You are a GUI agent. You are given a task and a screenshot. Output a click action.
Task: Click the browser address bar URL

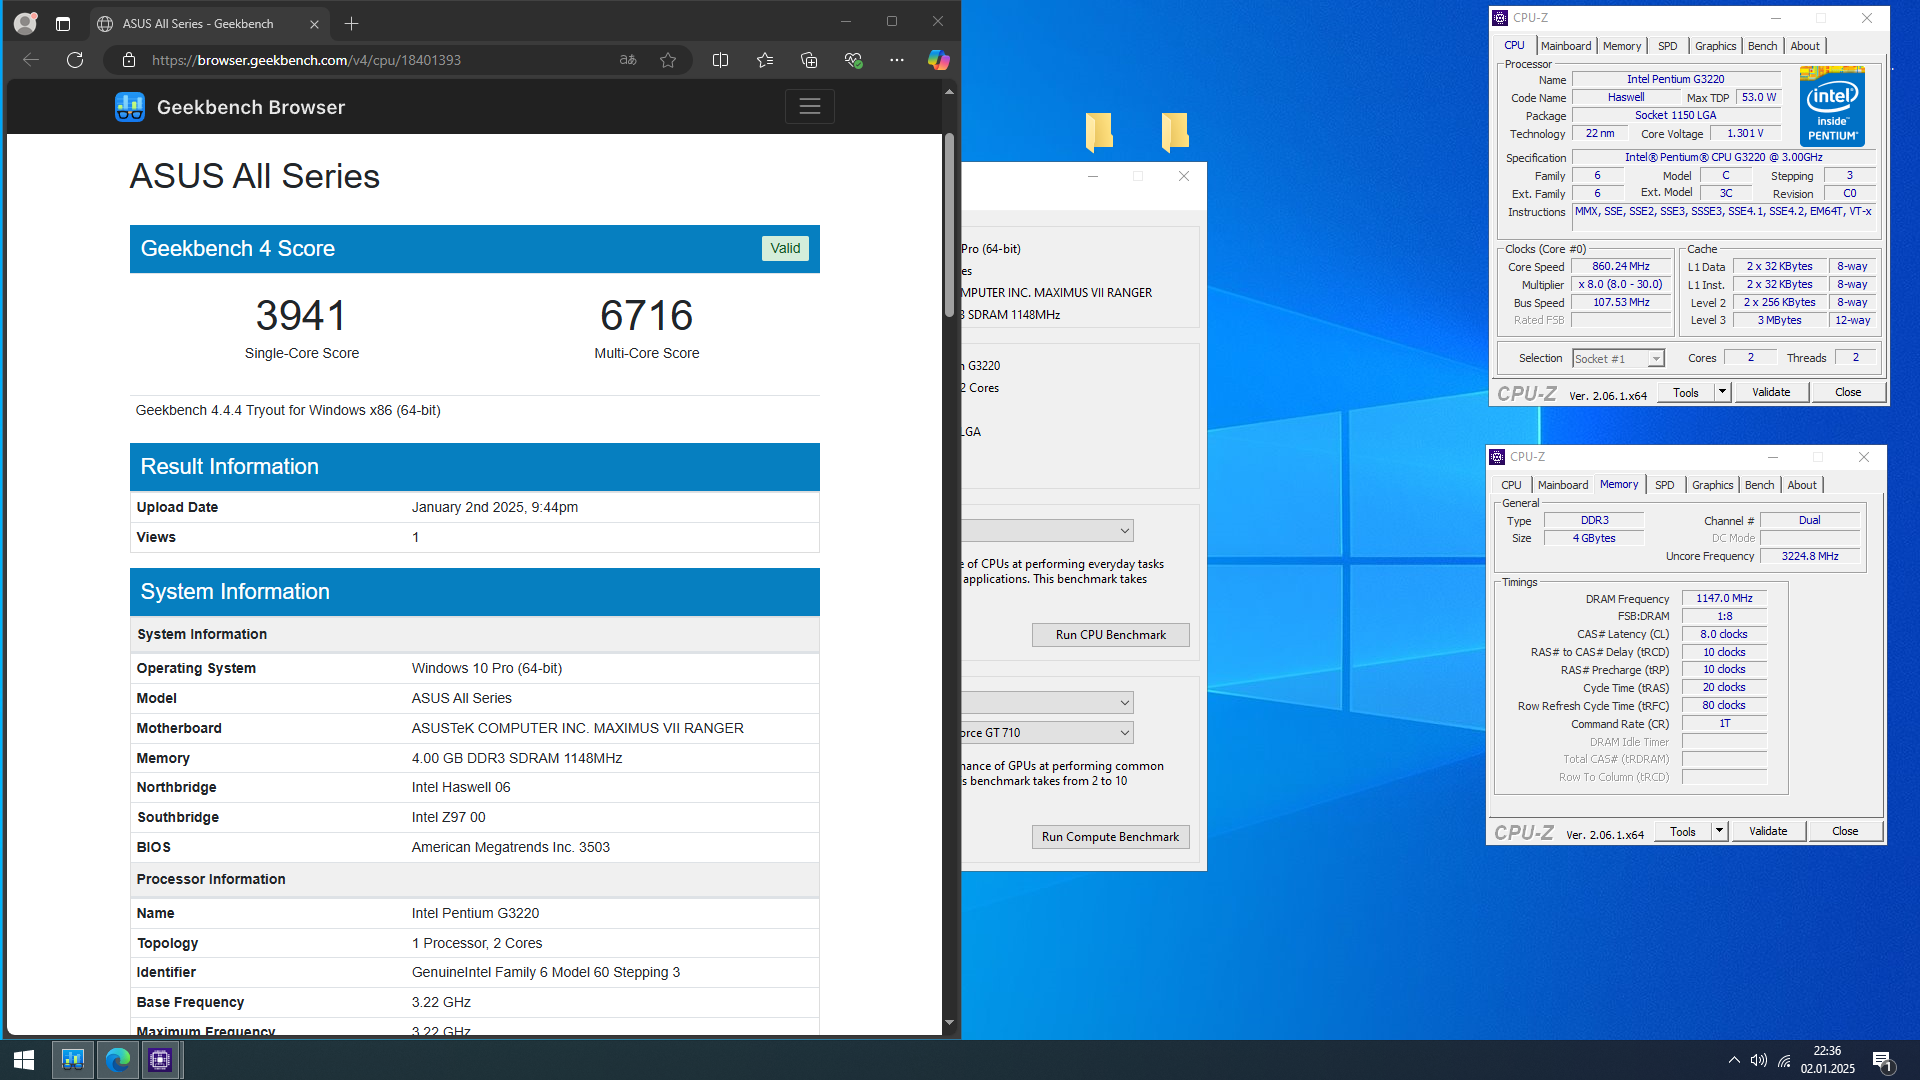pos(306,60)
